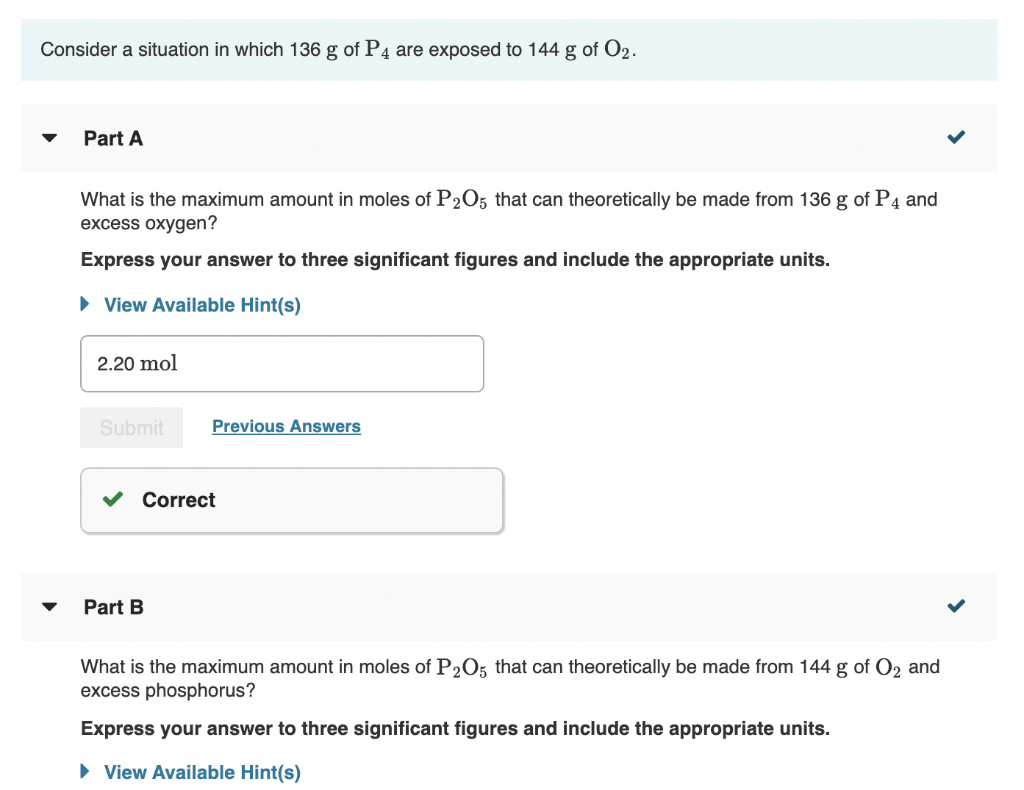Viewport: 1024px width, 790px height.
Task: Collapse the Part B section
Action: pyautogui.click(x=49, y=607)
